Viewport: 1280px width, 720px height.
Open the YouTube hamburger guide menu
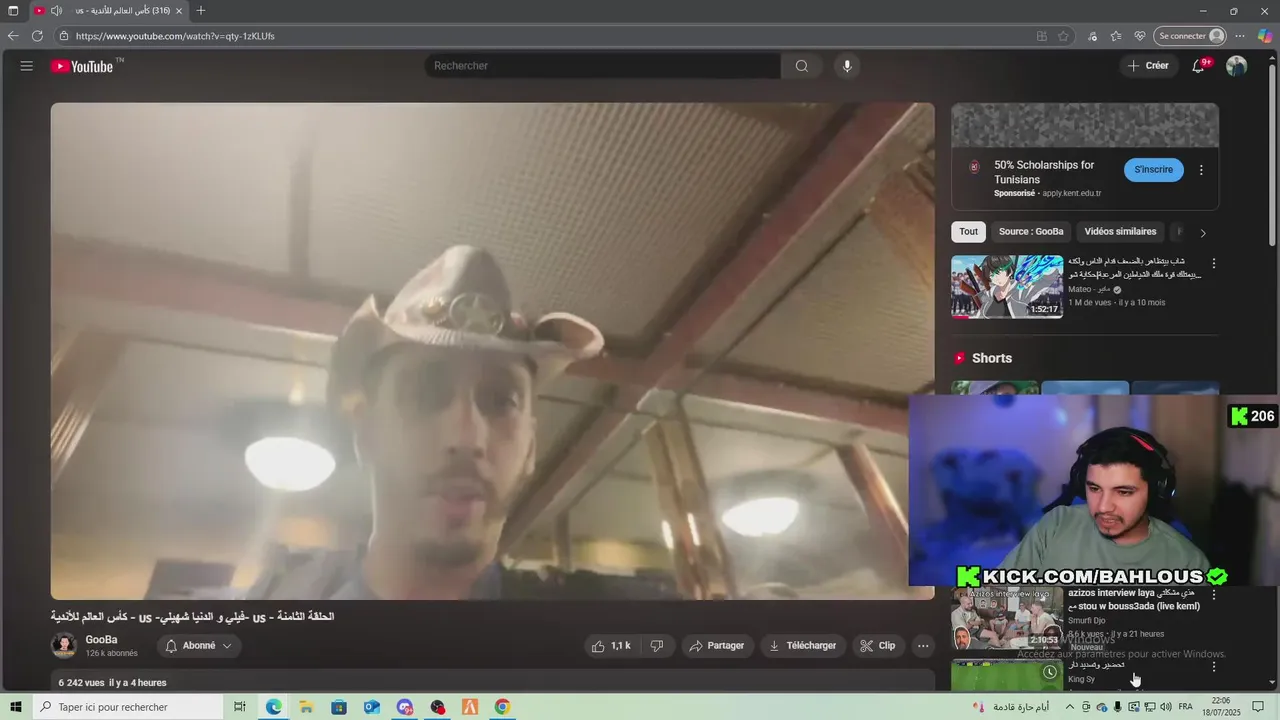coord(27,66)
